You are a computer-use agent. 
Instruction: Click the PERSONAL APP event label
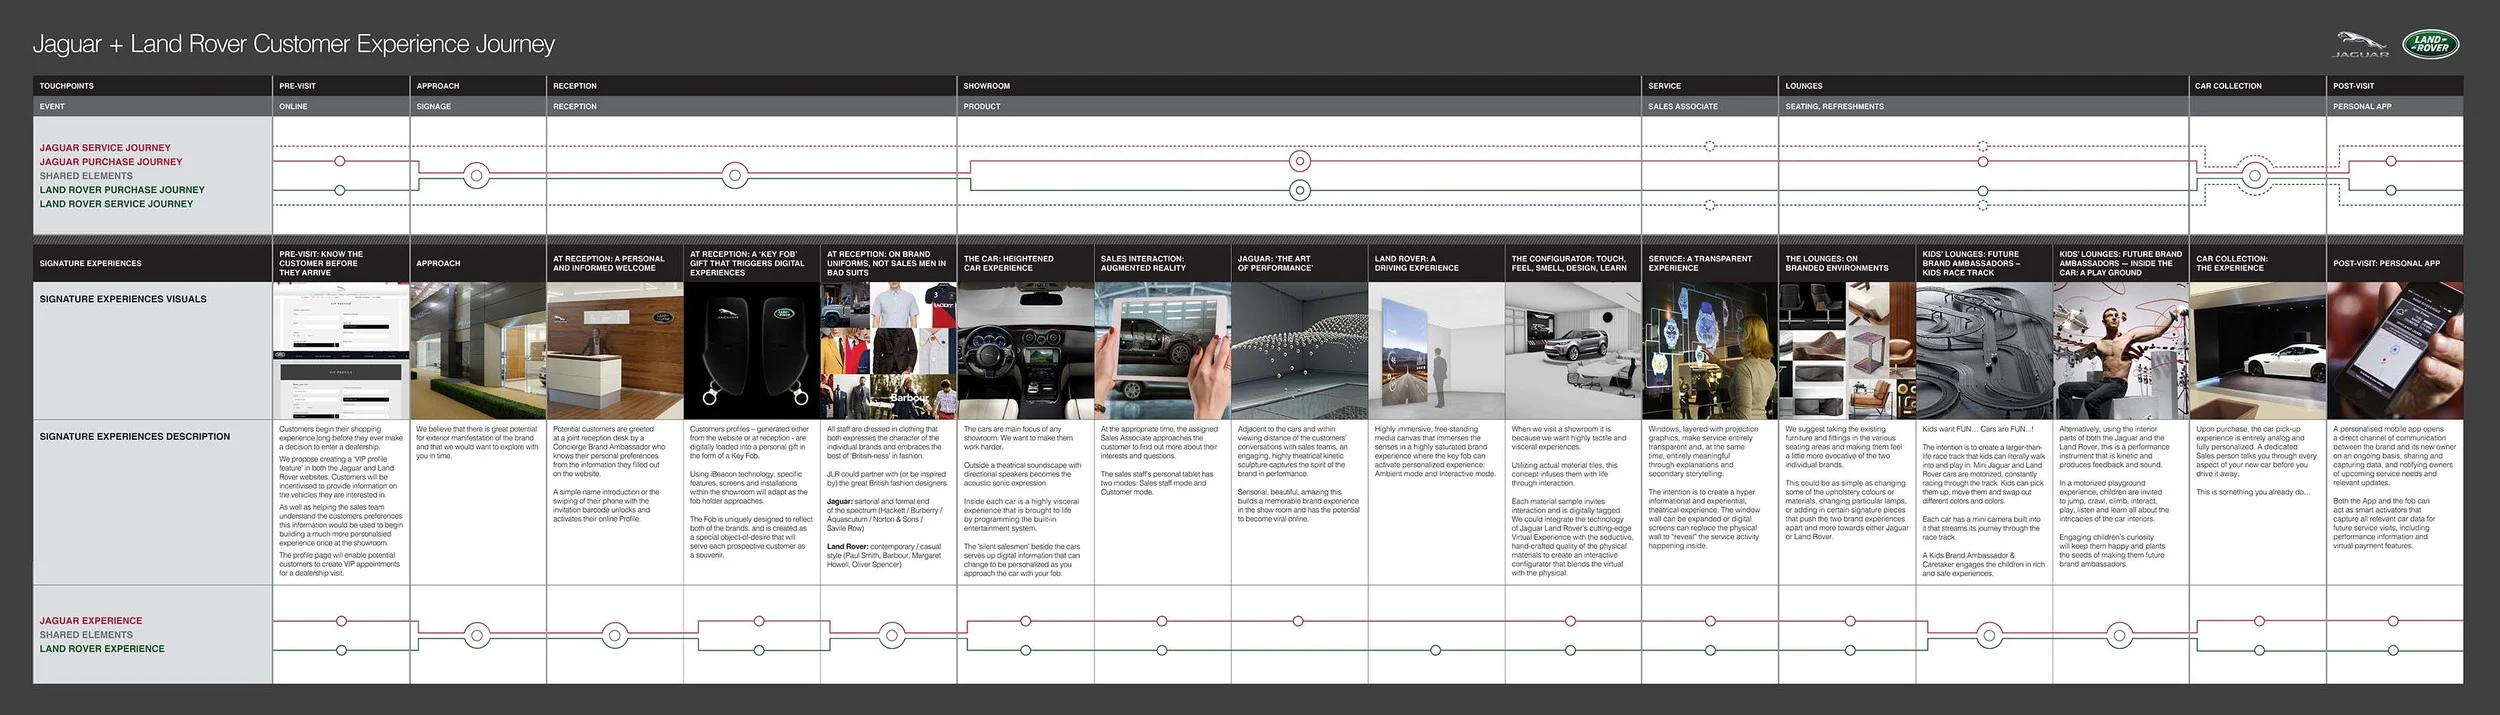2362,106
